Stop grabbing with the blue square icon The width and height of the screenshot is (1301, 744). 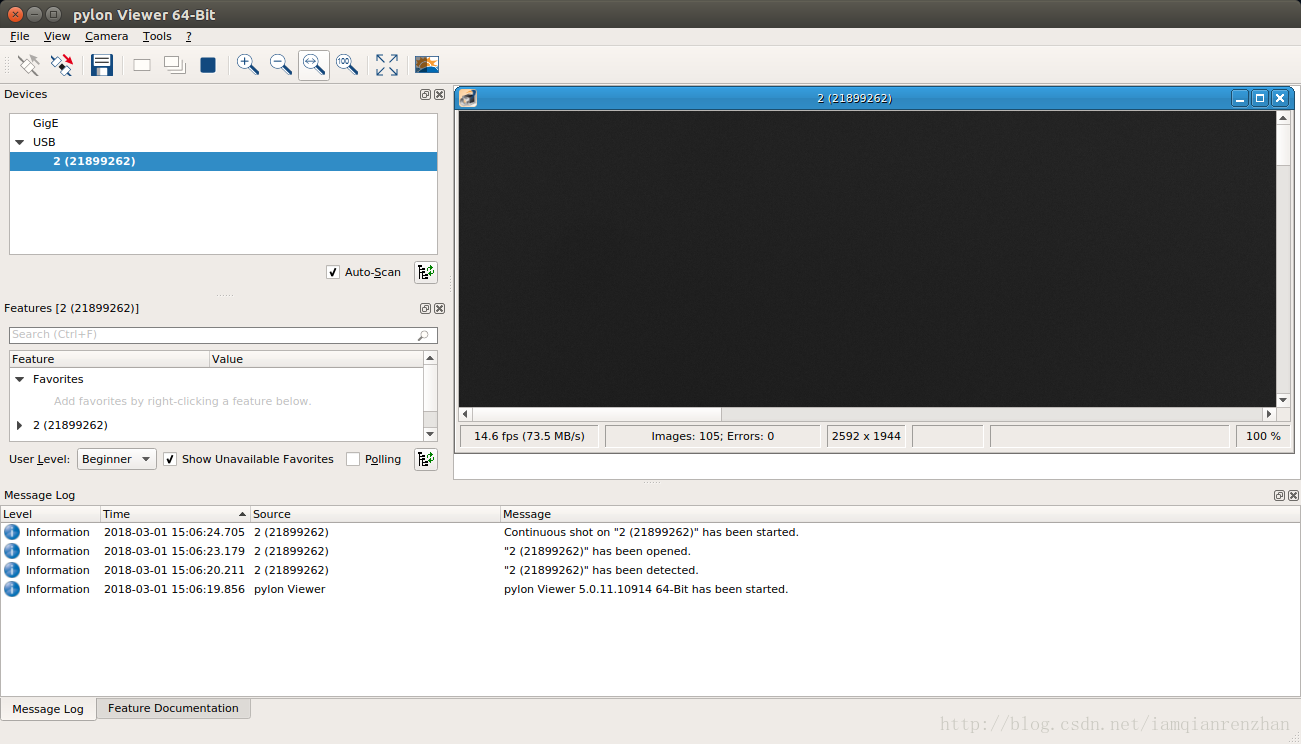tap(208, 65)
